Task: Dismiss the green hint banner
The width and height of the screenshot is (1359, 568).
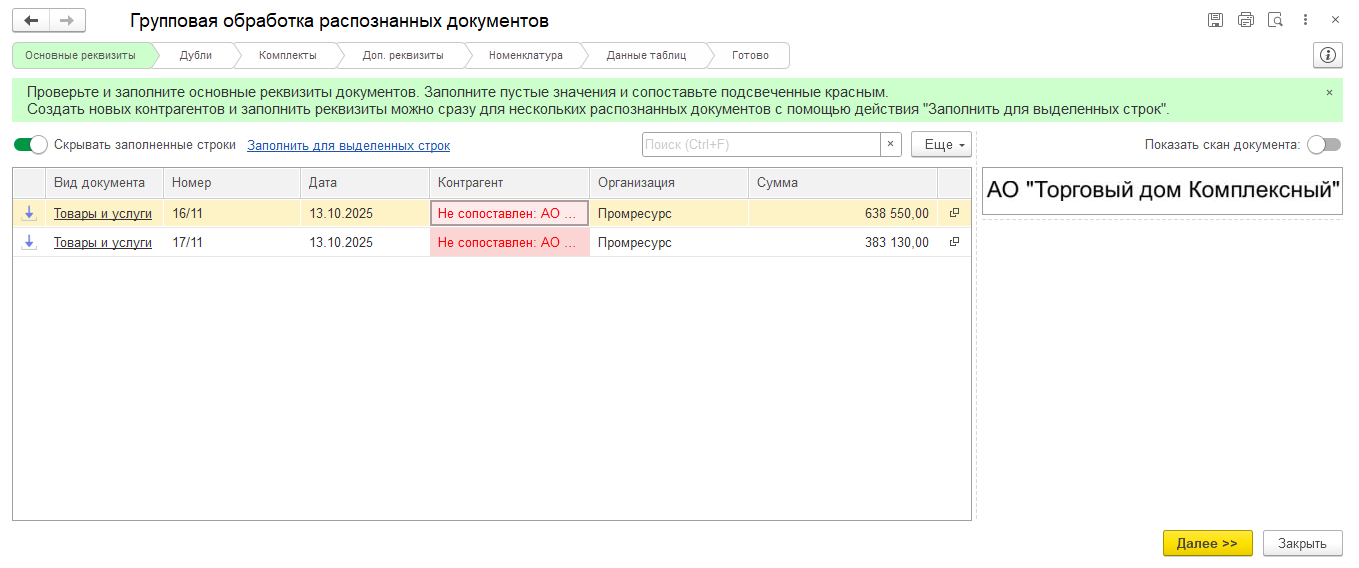Action: (x=1329, y=92)
